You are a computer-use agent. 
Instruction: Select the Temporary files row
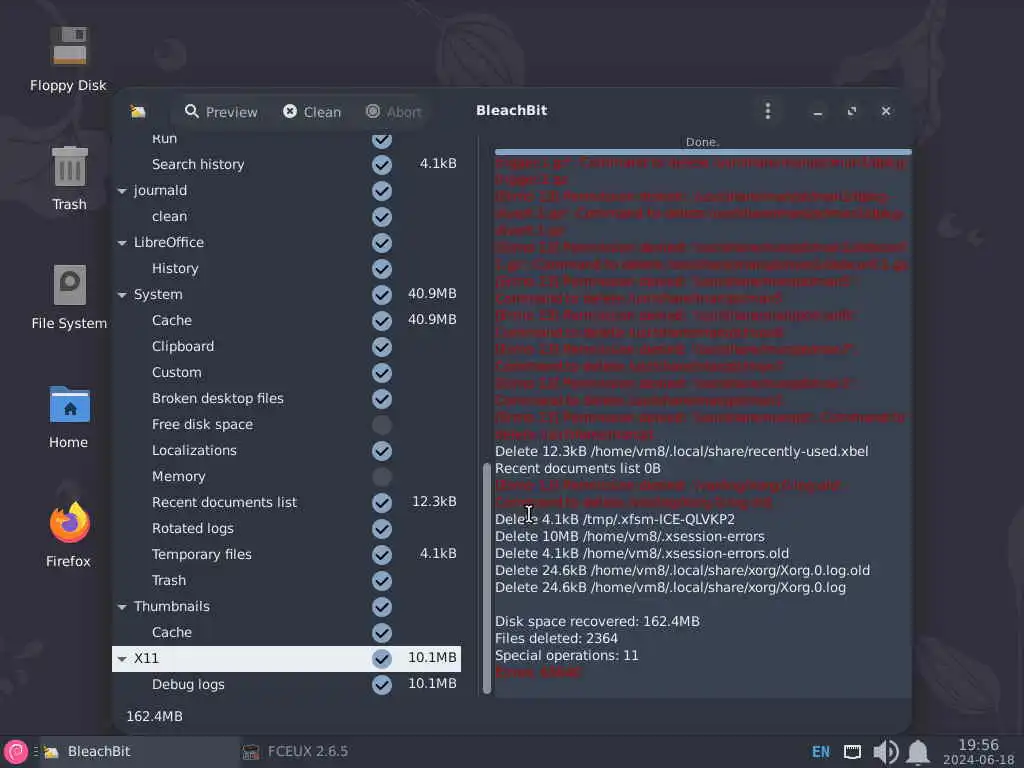click(x=286, y=554)
